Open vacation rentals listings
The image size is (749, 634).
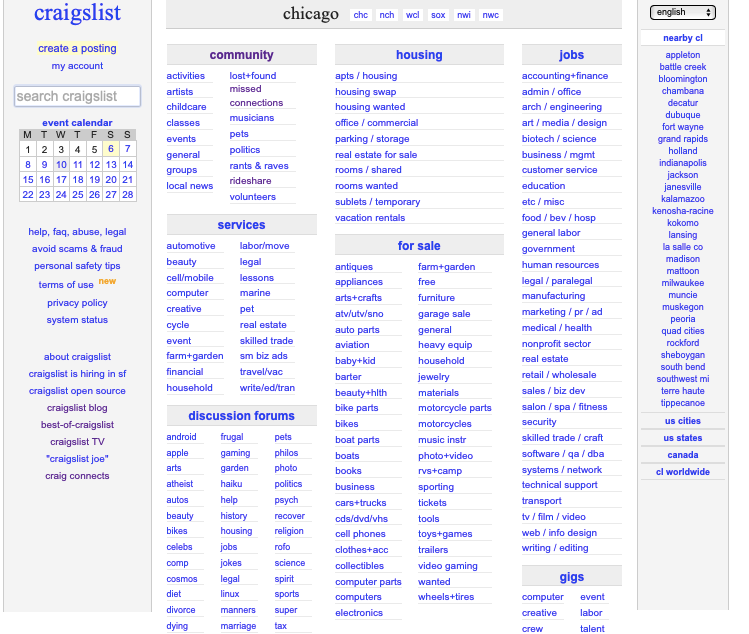(x=370, y=218)
